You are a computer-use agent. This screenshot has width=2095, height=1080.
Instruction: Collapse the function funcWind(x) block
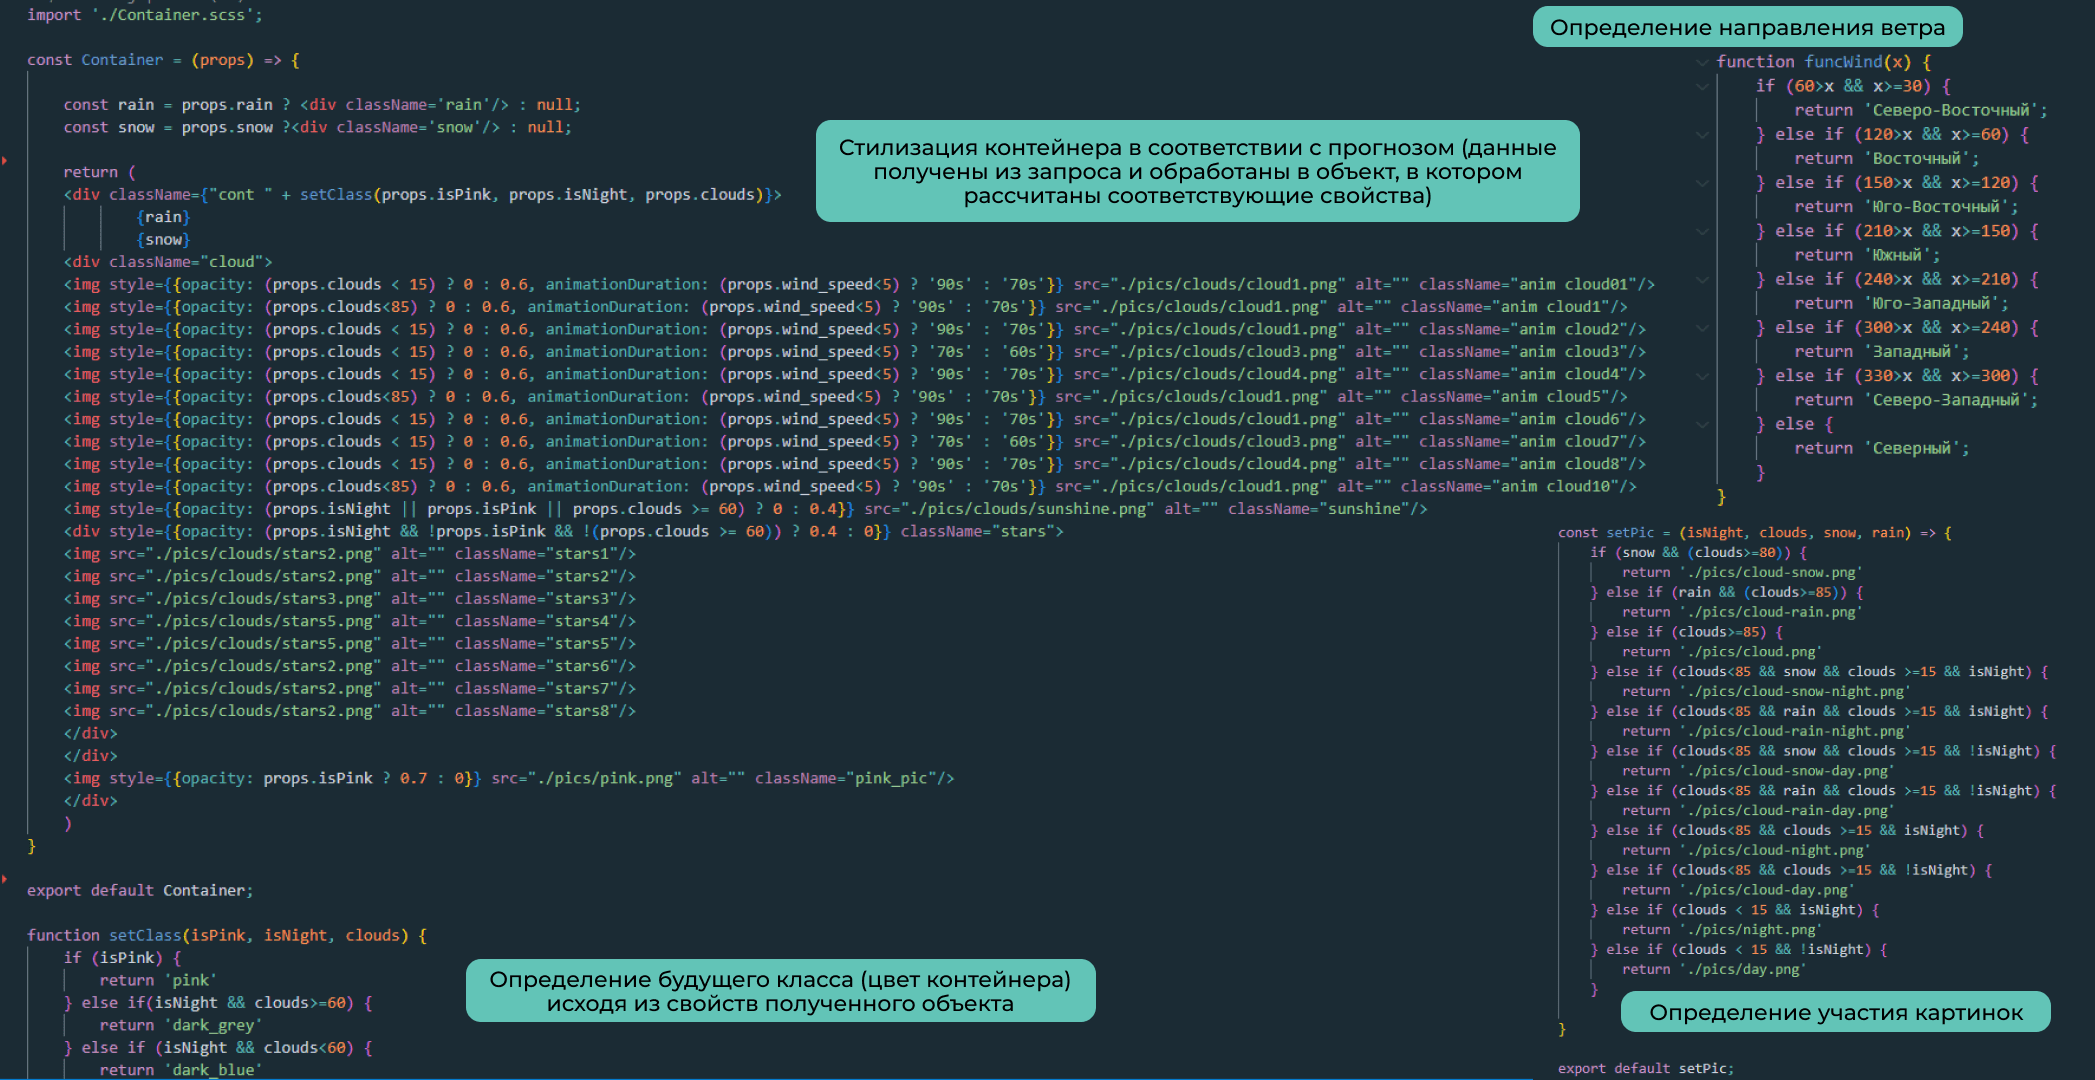(1702, 62)
